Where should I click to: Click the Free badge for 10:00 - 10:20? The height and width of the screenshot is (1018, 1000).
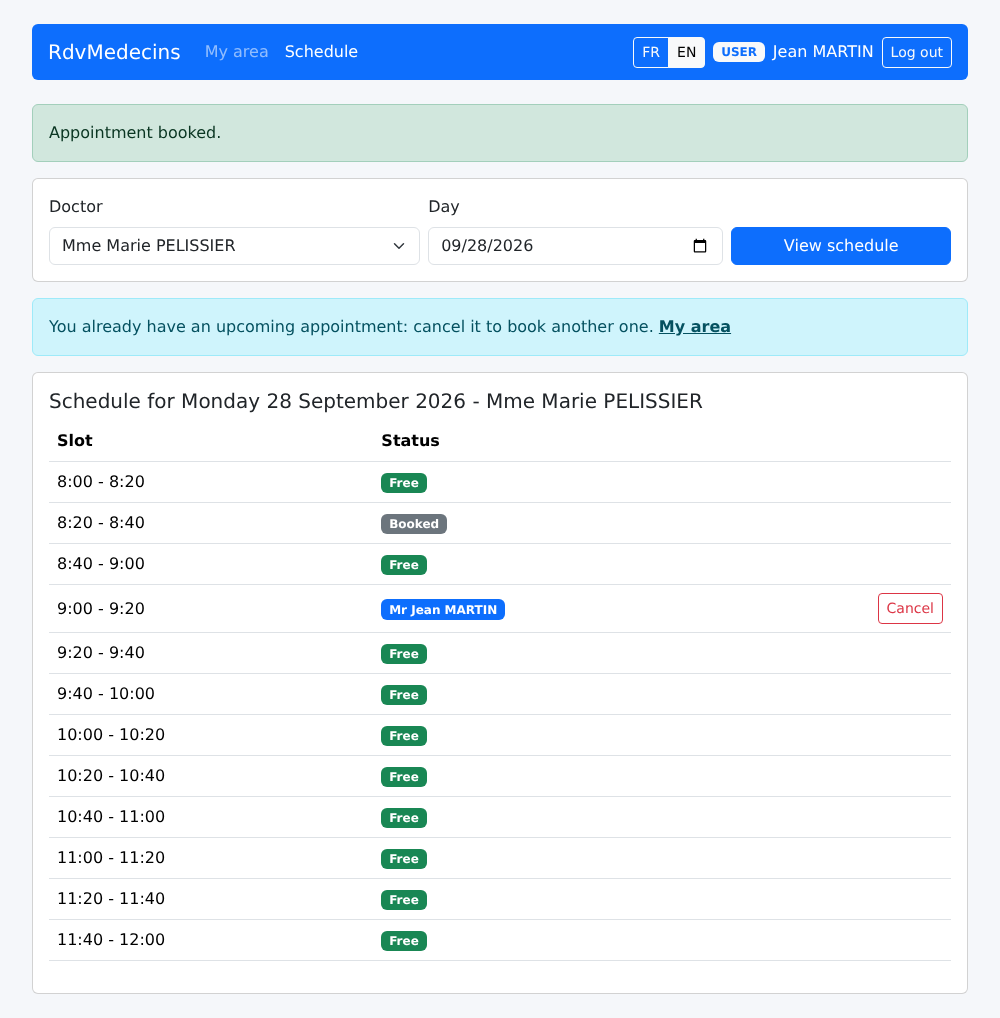click(404, 736)
